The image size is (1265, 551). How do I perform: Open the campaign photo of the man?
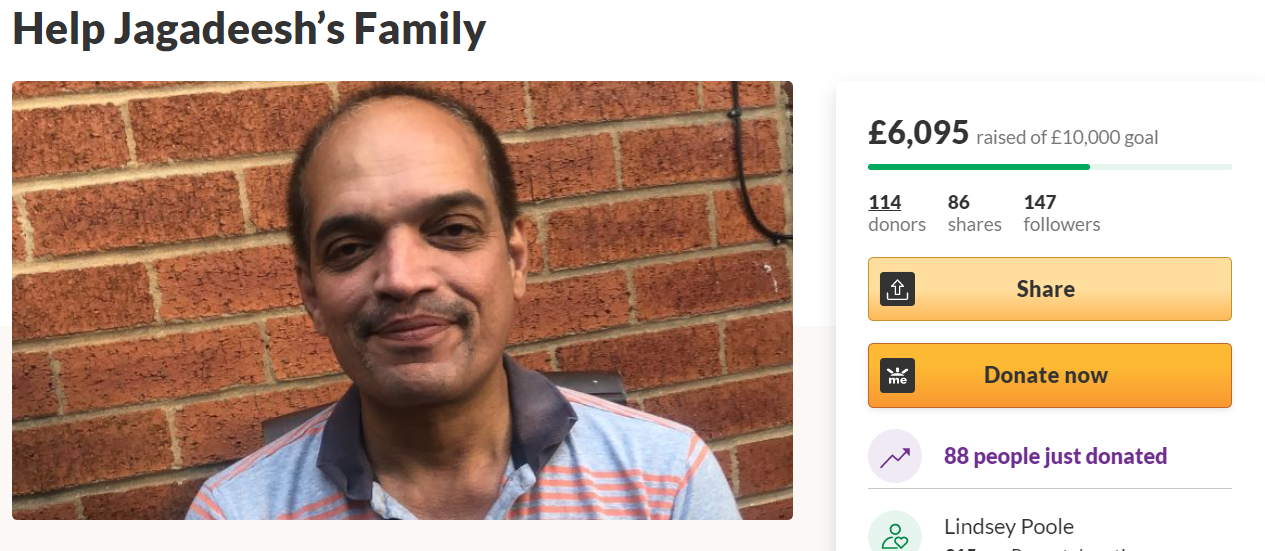coord(402,300)
